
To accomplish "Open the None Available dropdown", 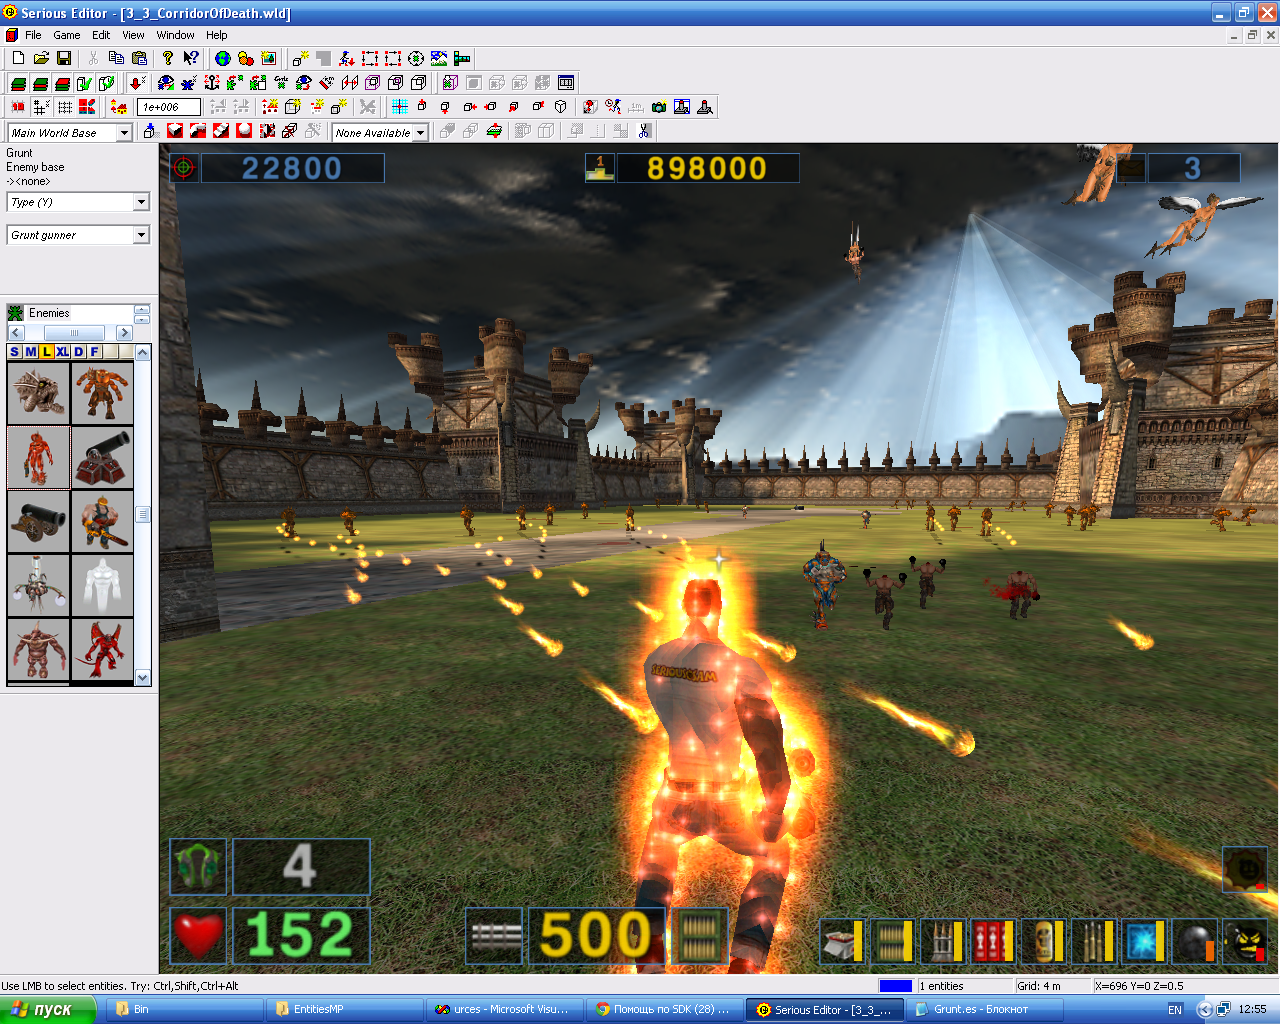I will tap(421, 133).
